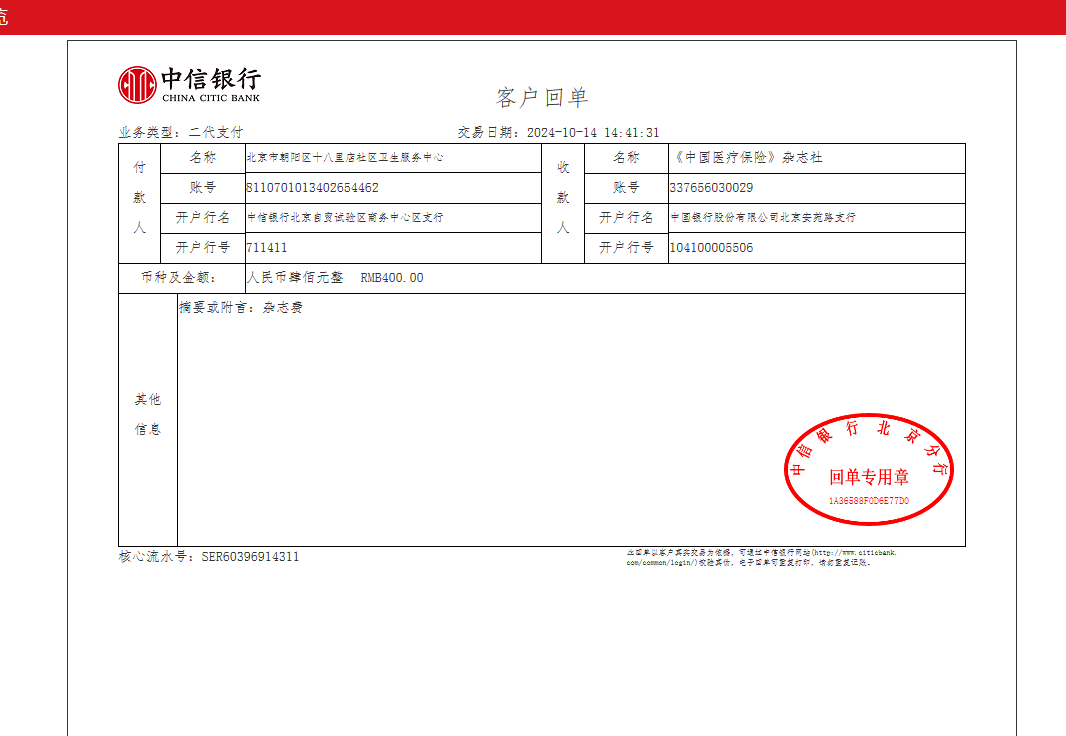The height and width of the screenshot is (736, 1066).
Task: Click the China CITIC Bank red logo icon
Action: tap(137, 85)
